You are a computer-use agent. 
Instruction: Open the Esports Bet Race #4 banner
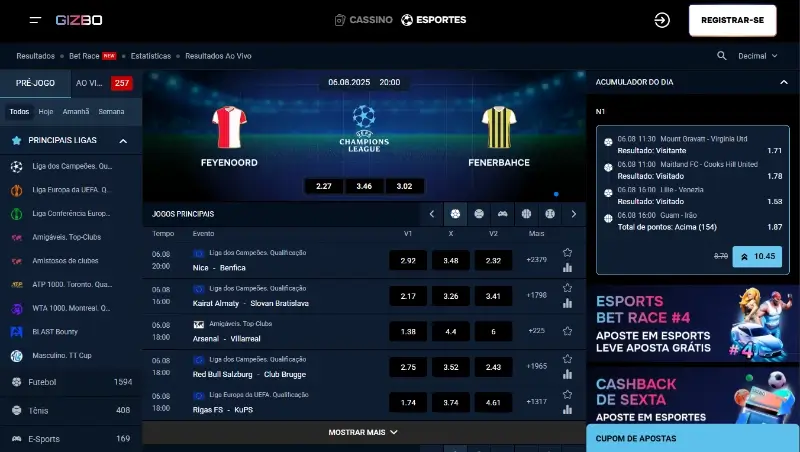click(693, 324)
